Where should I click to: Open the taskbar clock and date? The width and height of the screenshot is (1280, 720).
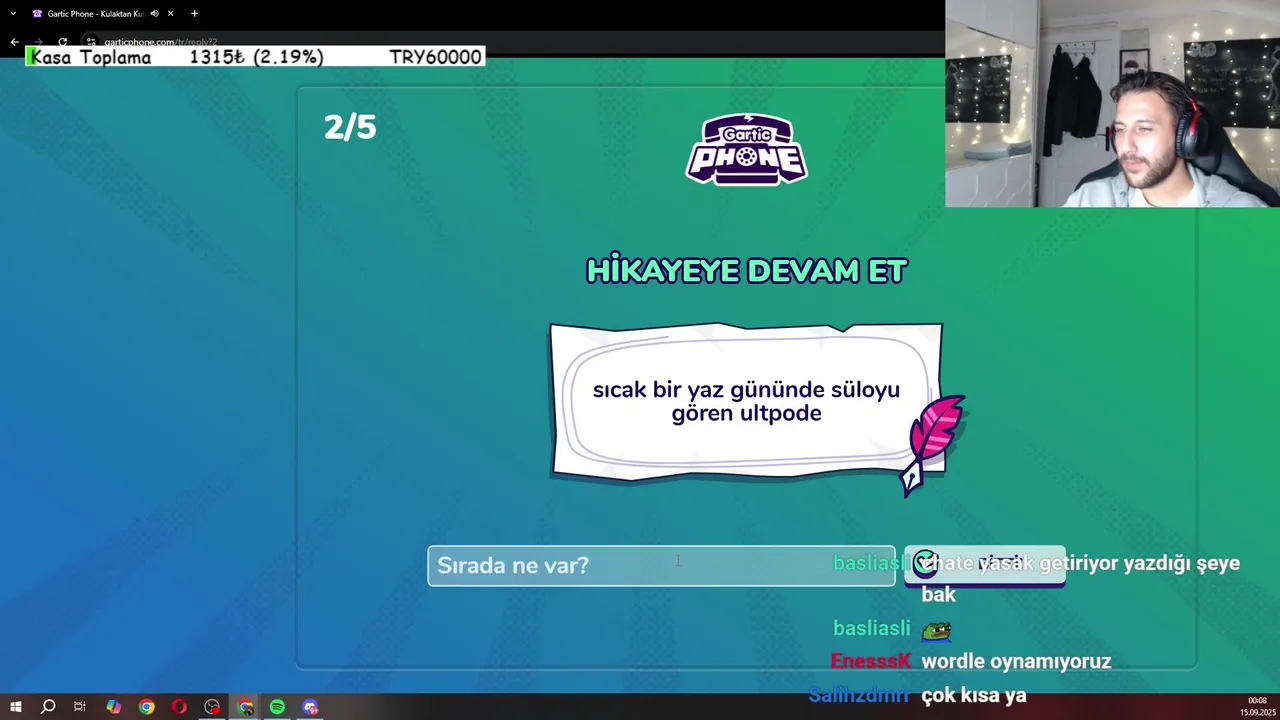[1257, 707]
